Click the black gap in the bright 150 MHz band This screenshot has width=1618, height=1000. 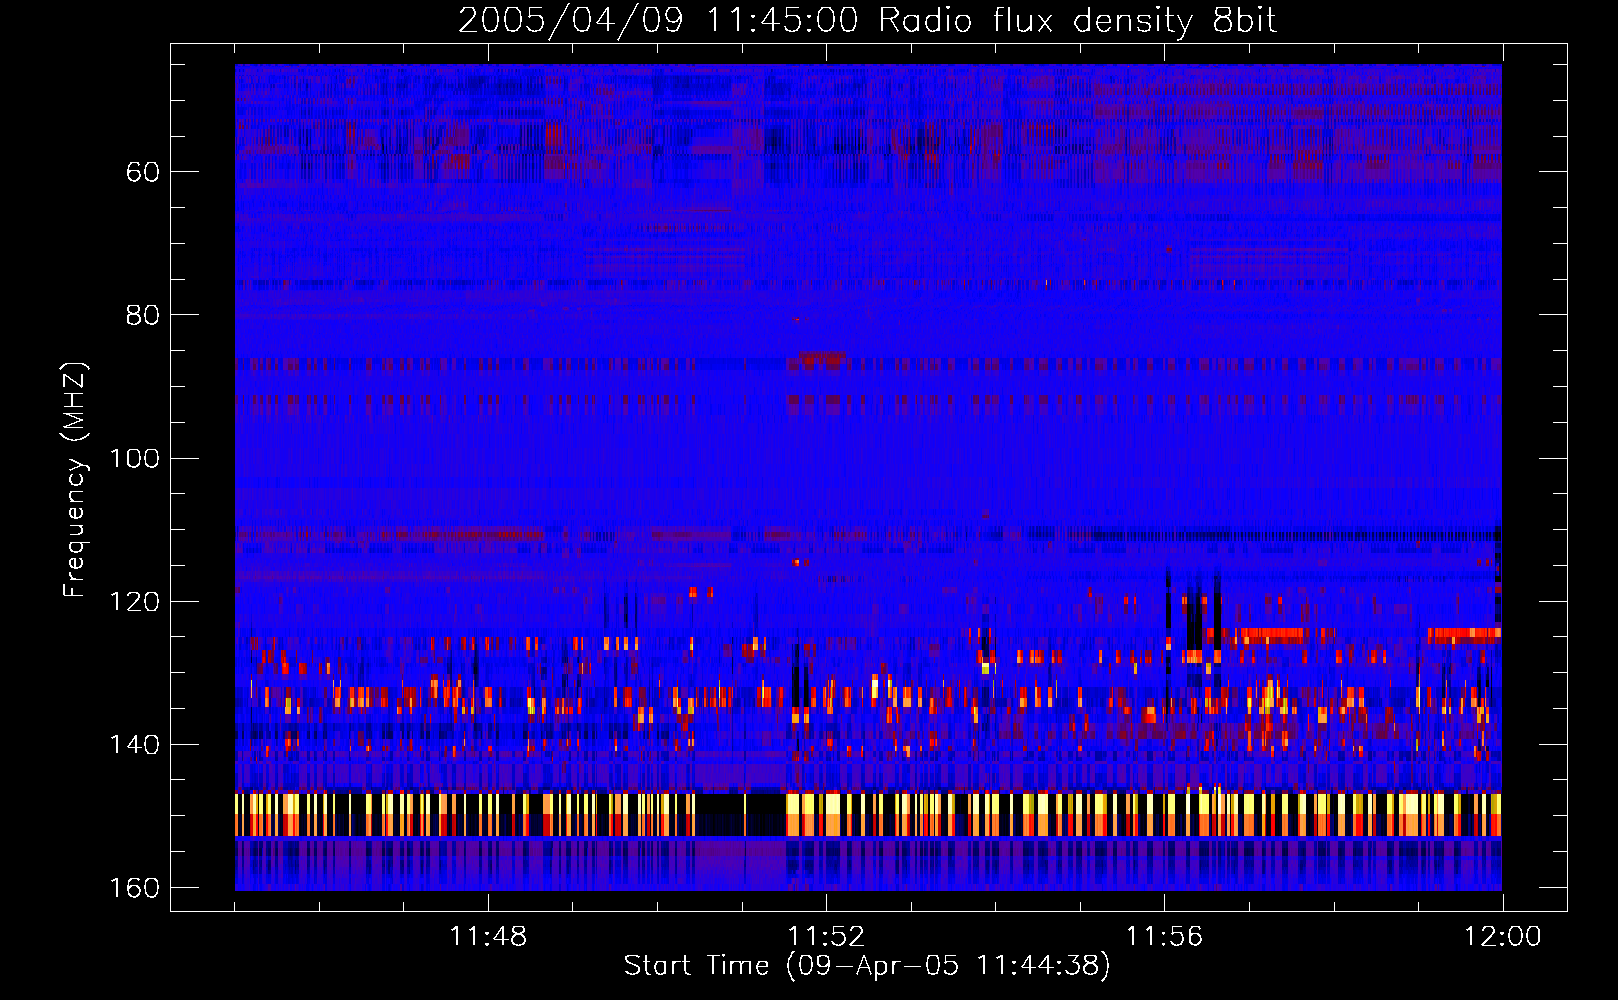tap(740, 814)
